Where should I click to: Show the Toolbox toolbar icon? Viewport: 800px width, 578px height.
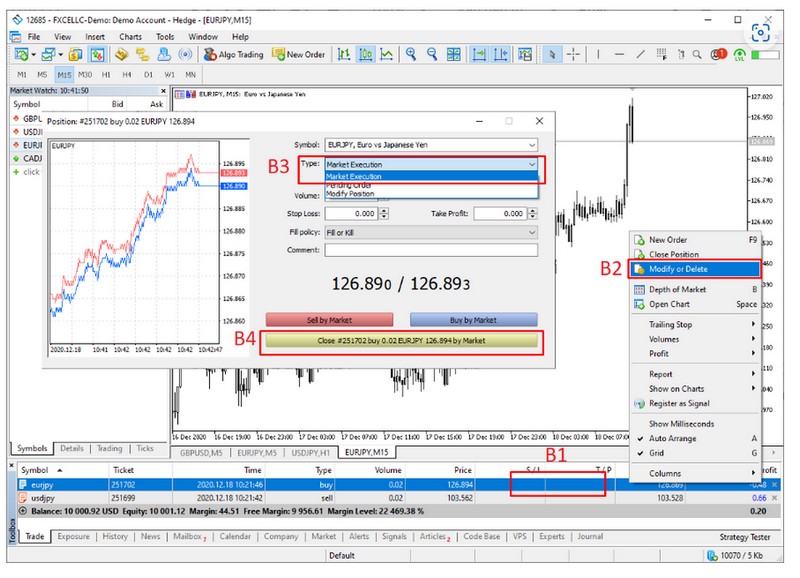(x=142, y=54)
